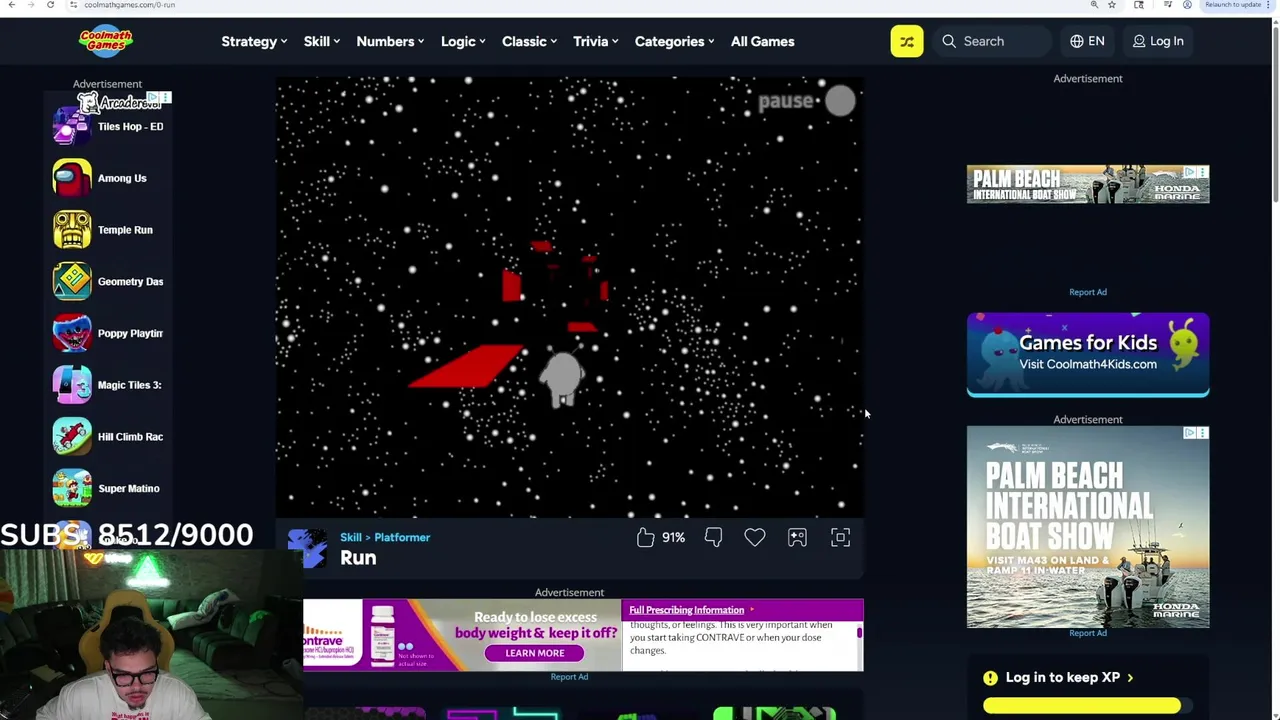Screen dimensions: 1280x720
Task: Click the Log In user icon
Action: (x=1139, y=41)
